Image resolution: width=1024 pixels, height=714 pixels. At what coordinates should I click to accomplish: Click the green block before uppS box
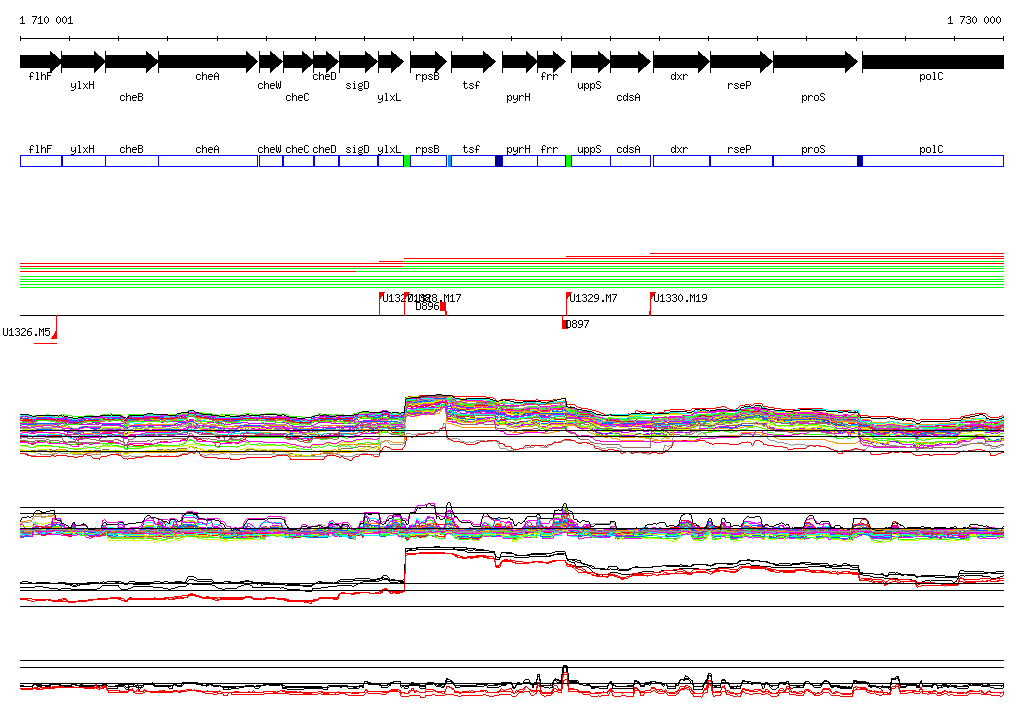coord(568,161)
